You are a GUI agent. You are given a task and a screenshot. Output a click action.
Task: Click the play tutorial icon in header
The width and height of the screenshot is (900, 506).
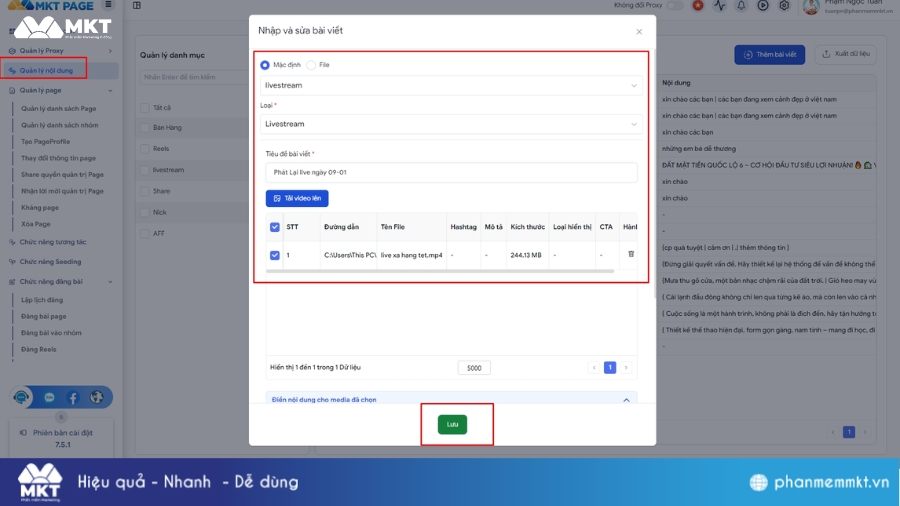[x=763, y=5]
